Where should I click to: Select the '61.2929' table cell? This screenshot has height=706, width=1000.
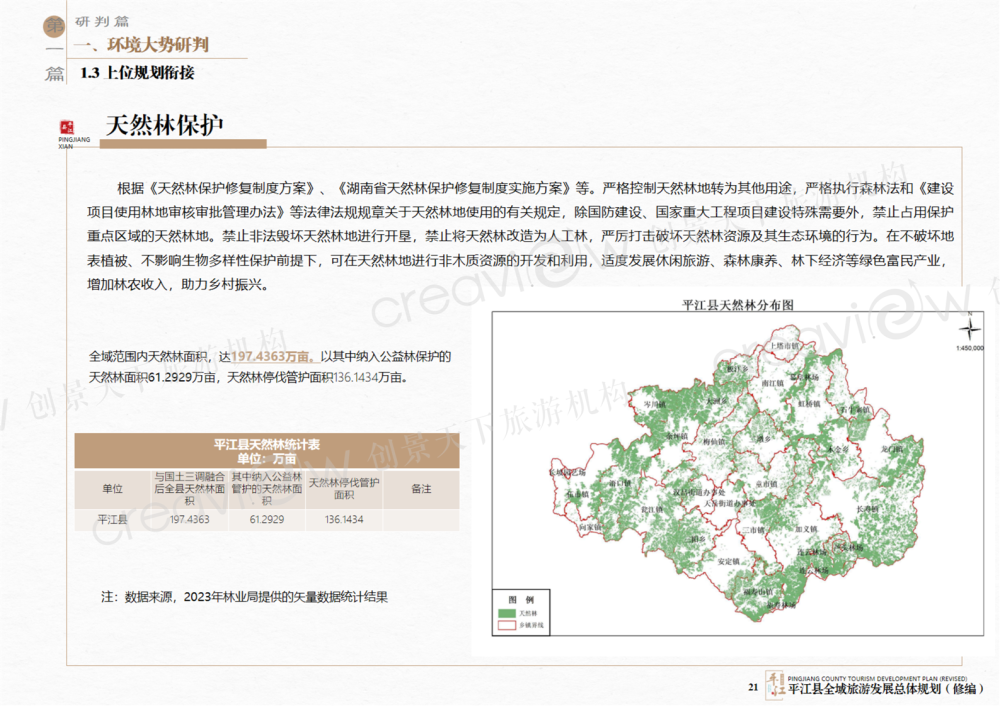click(x=267, y=520)
